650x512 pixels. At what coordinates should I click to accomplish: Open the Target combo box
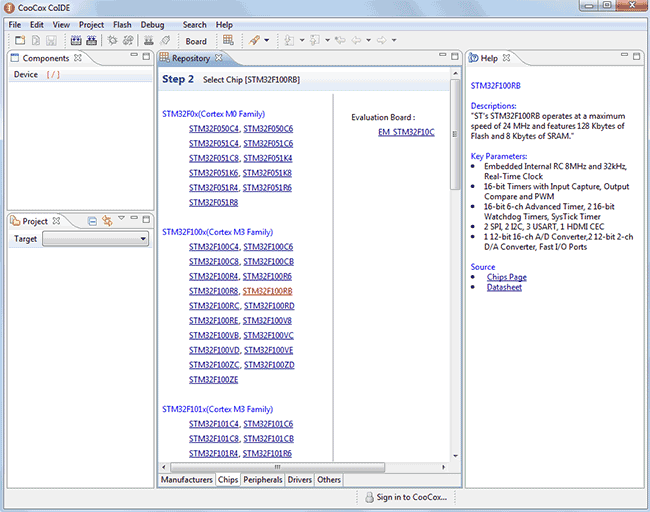pos(96,239)
